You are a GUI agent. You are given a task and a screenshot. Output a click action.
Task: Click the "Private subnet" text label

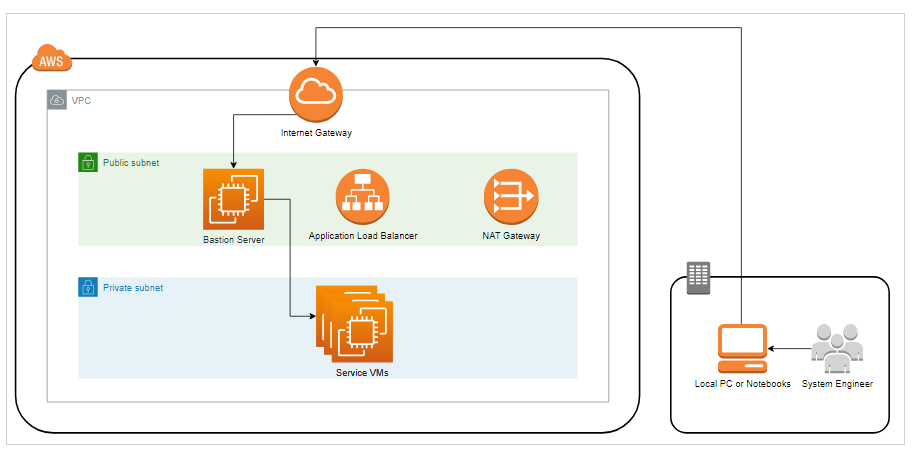(133, 288)
